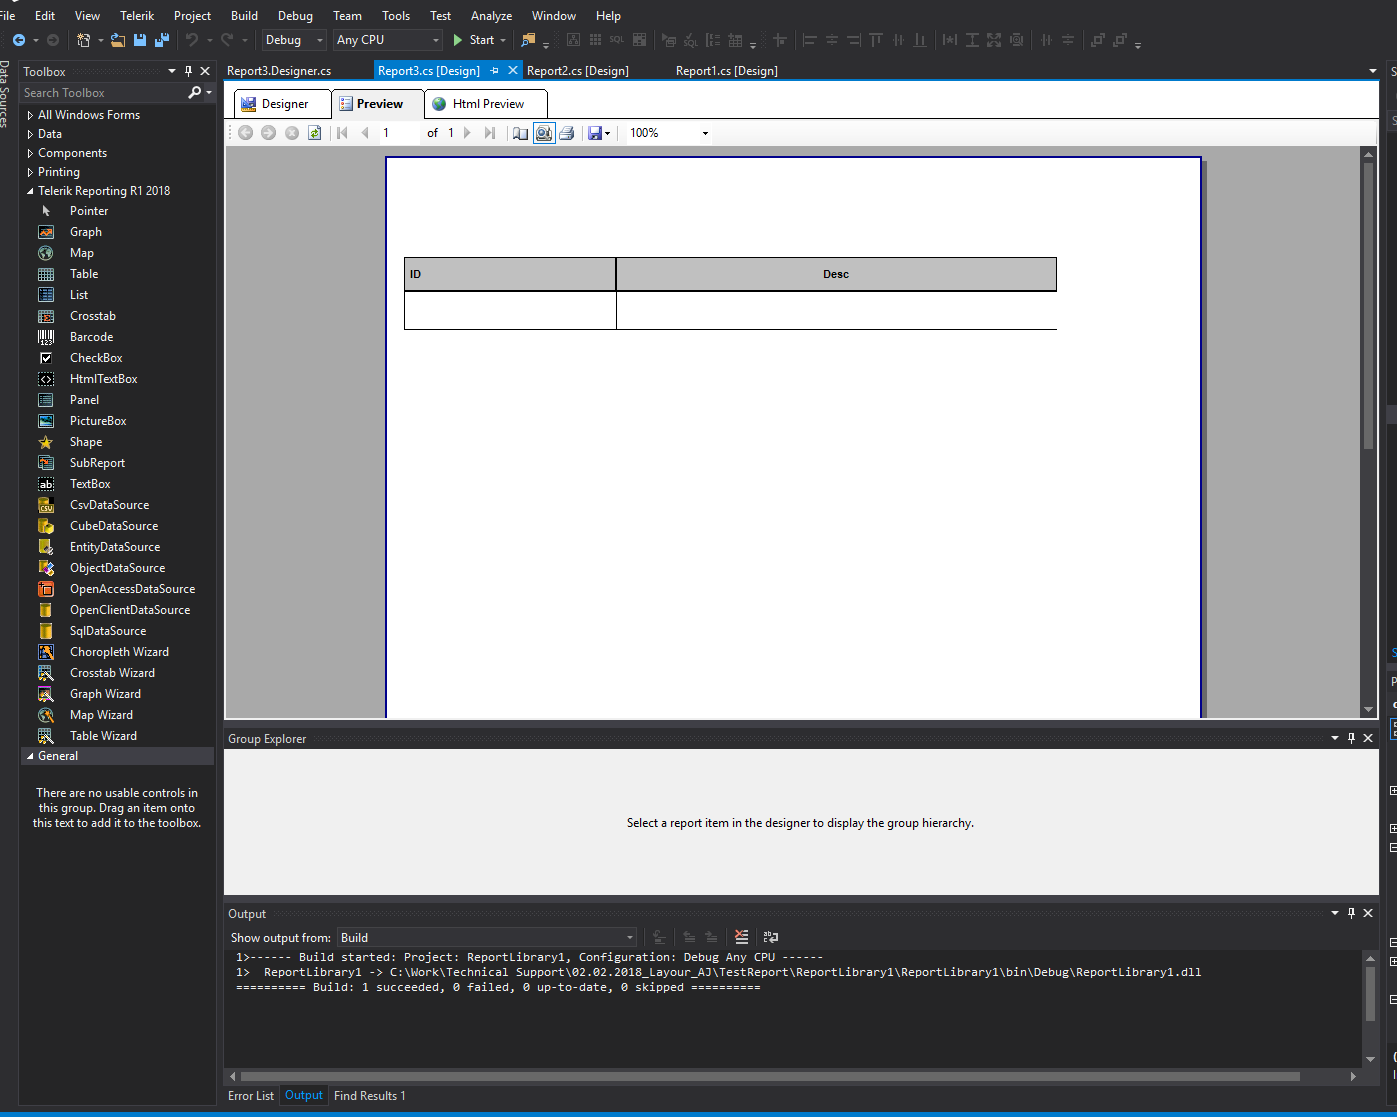Screen dimensions: 1397x1117
Task: Click the preview page number field
Action: point(399,133)
